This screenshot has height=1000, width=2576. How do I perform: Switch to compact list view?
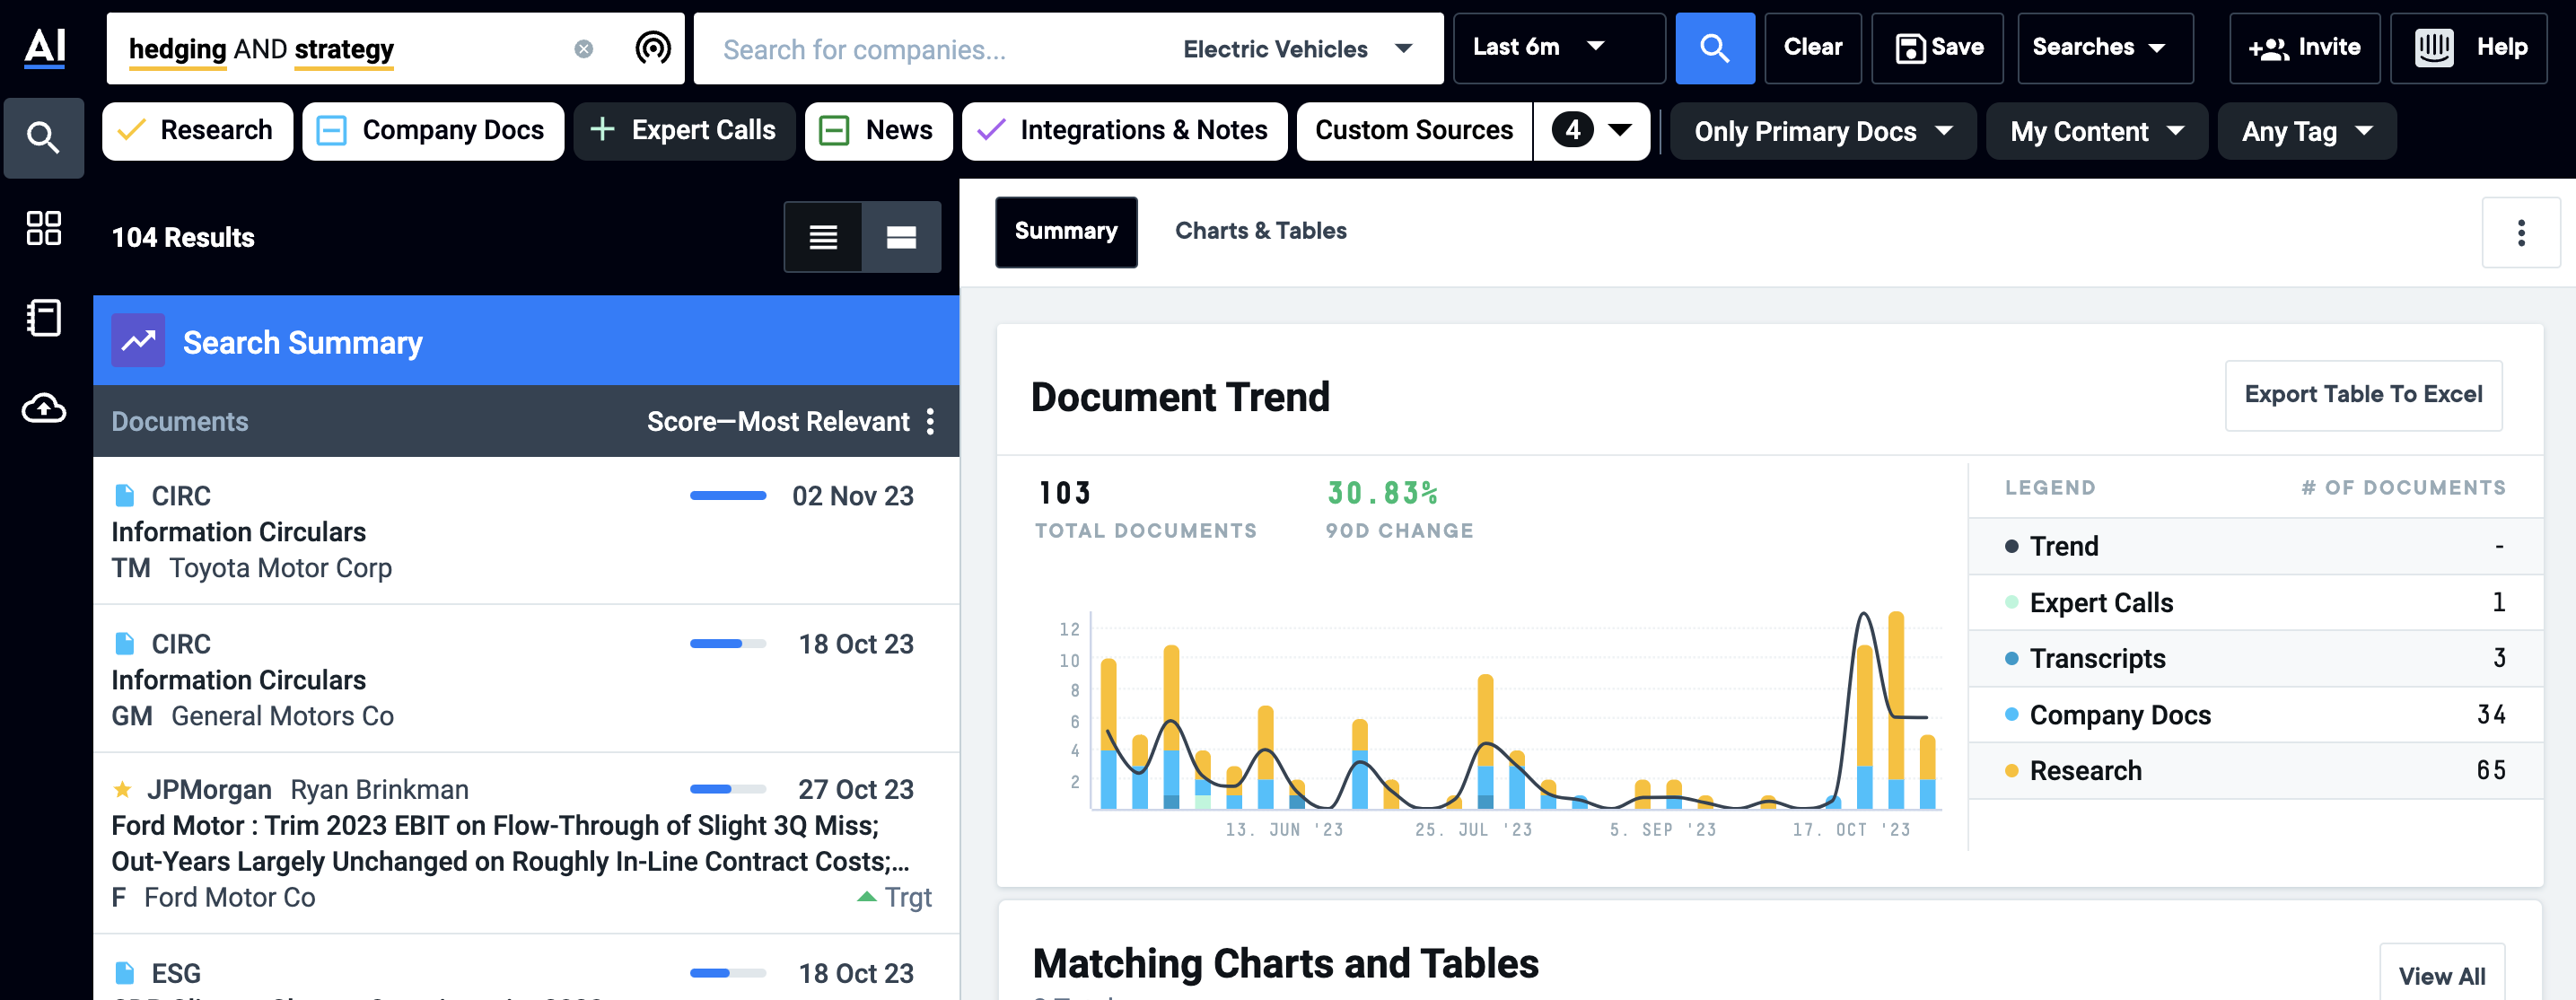point(823,237)
